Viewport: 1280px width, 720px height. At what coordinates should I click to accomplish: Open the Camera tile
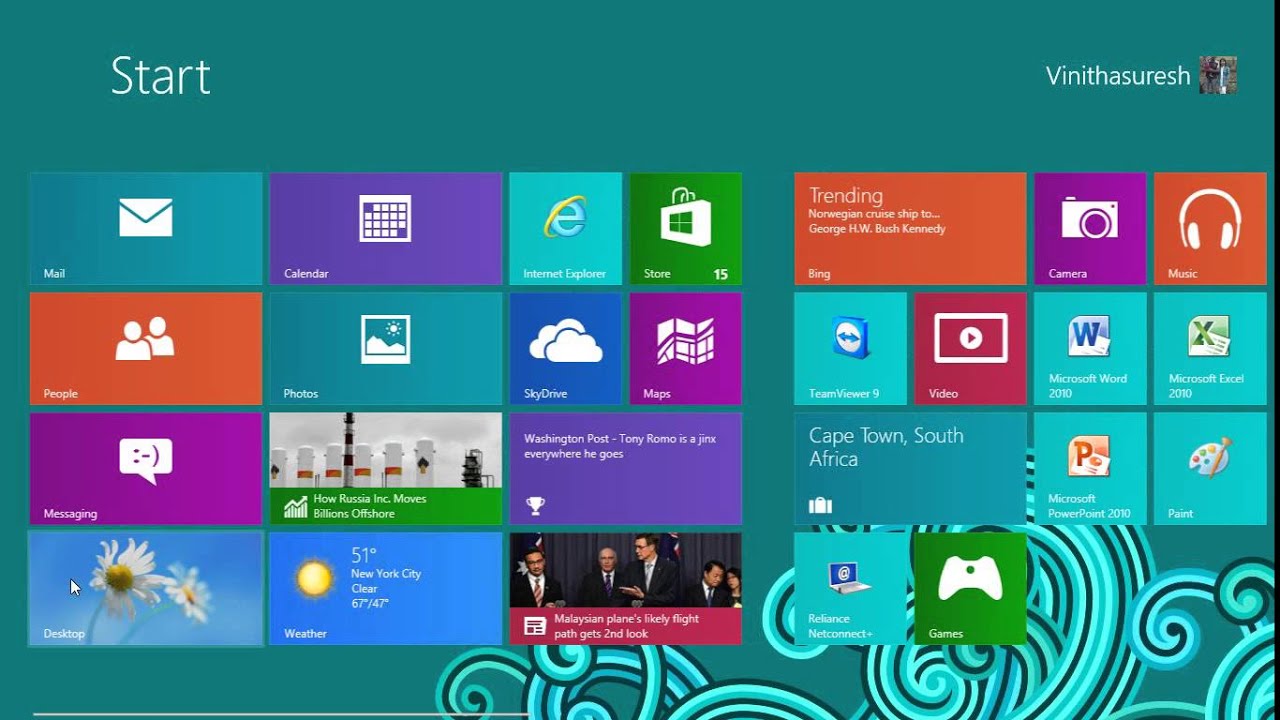(1090, 229)
